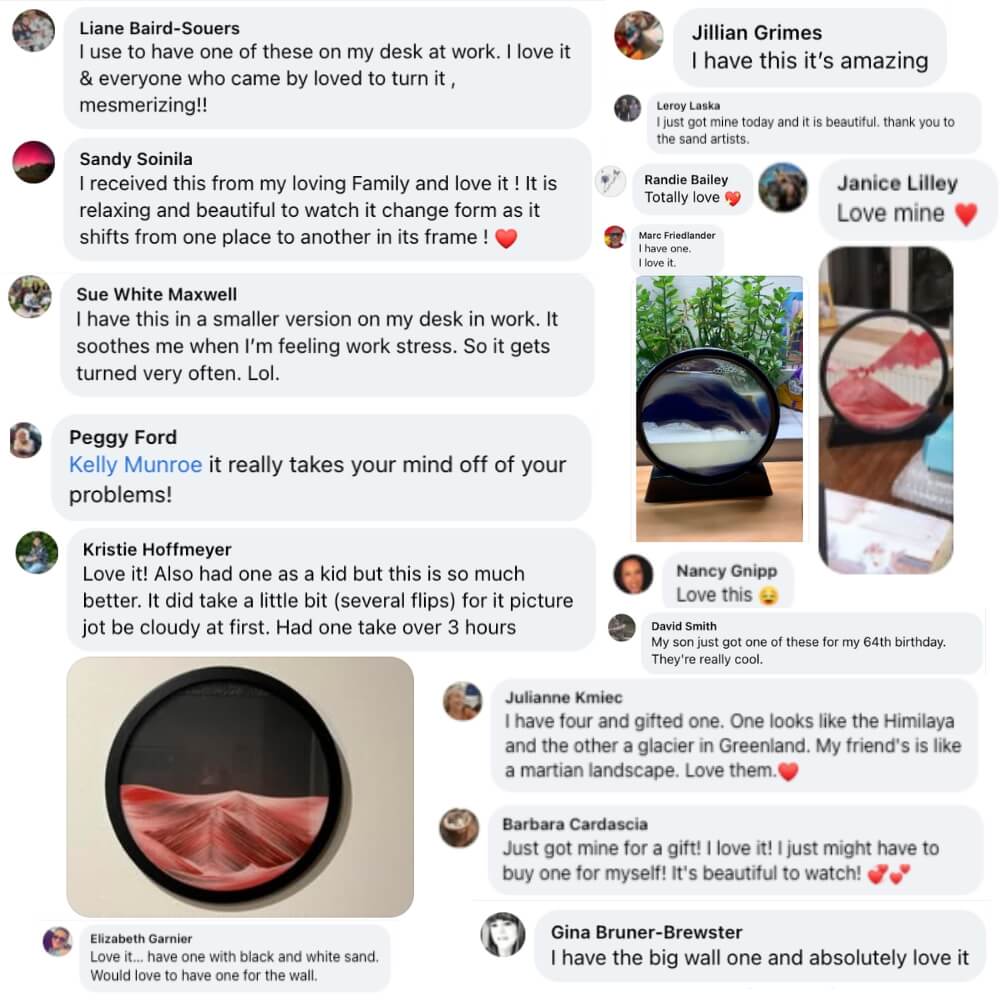Screen dimensions: 1000x1000
Task: Open the blue sand art photo from Marc
Action: [x=719, y=409]
